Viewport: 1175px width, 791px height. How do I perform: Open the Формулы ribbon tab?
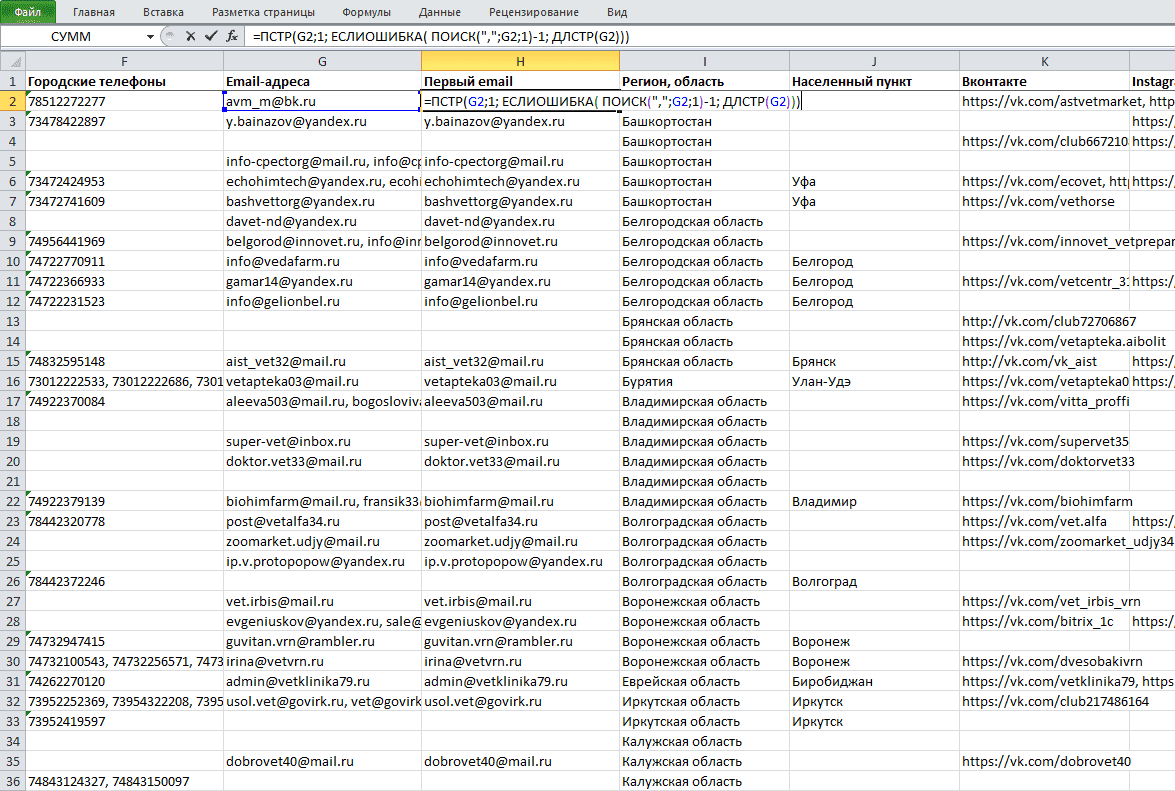tap(366, 12)
